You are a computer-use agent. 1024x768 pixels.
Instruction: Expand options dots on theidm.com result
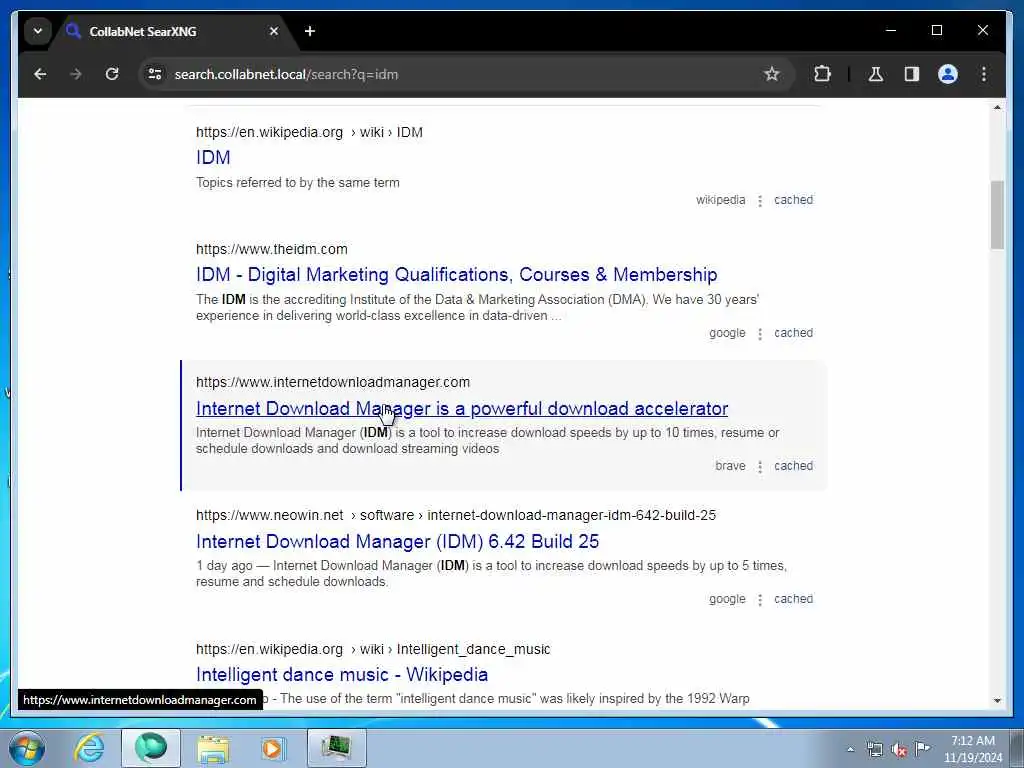(x=760, y=334)
